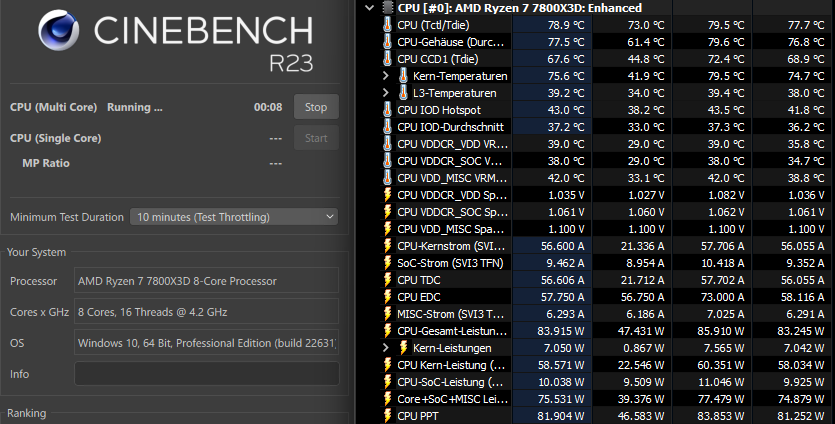This screenshot has height=424, width=835.
Task: Click lightning icon beside Kern-Leistungen
Action: click(x=404, y=348)
